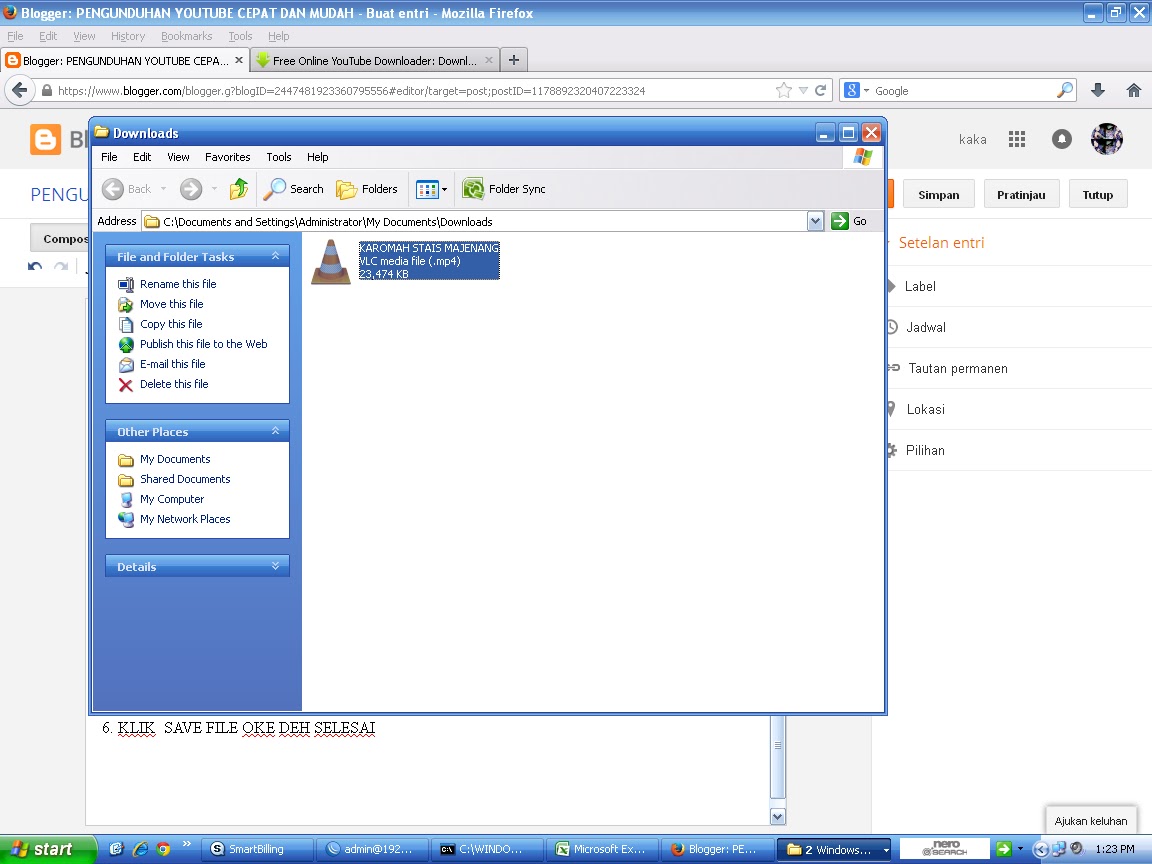Open the Edit menu in Downloads window
Screen dimensions: 1152x864
(x=142, y=157)
